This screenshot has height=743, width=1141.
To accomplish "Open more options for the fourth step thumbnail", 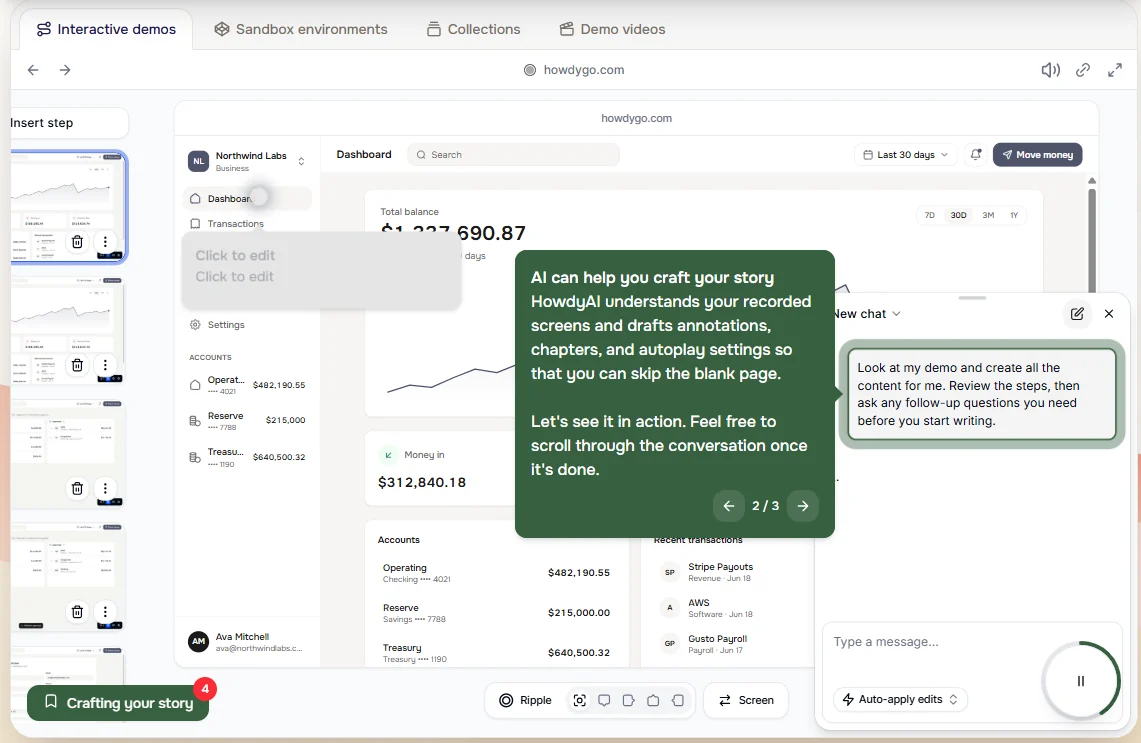I will (x=105, y=611).
